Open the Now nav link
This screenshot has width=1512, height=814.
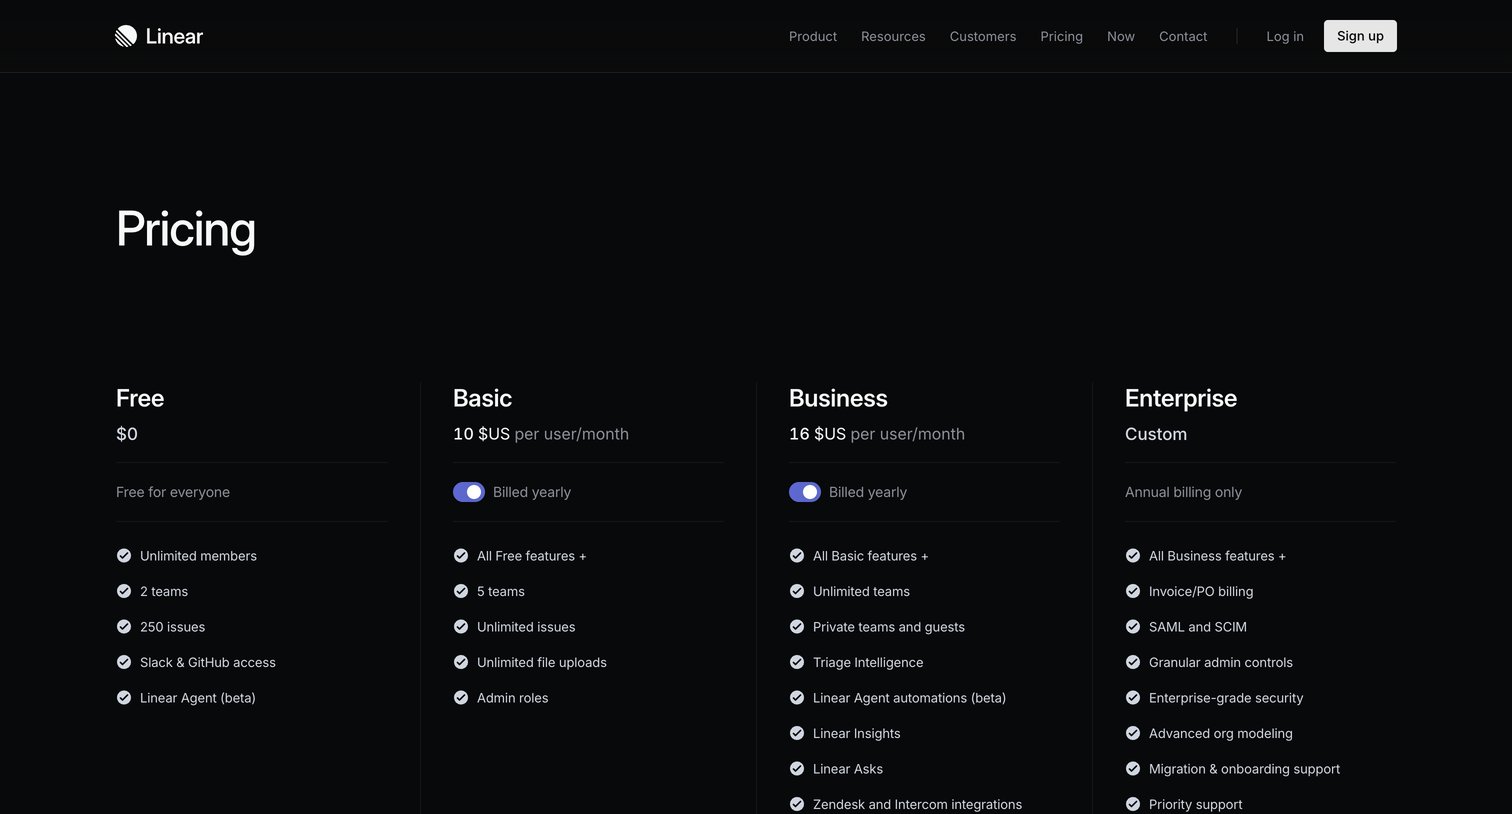click(1121, 36)
